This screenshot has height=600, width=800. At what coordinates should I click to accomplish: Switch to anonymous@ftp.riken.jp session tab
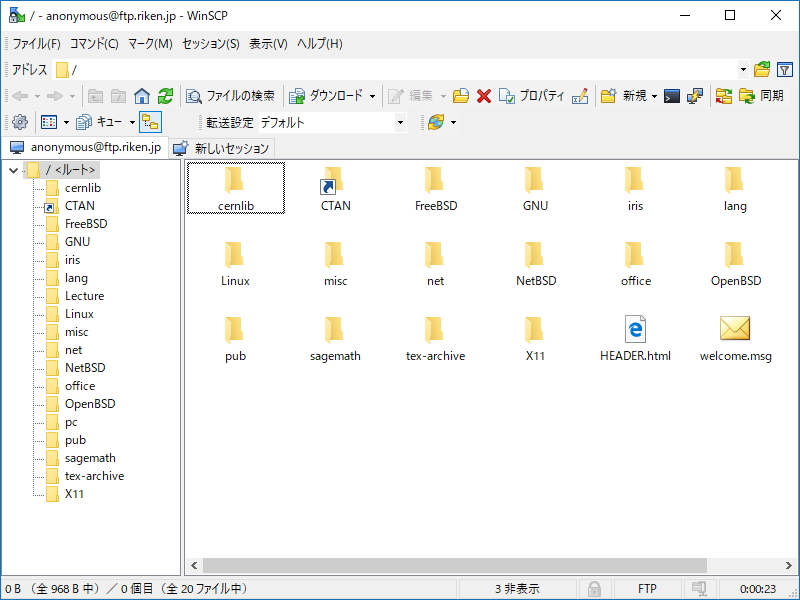[85, 147]
